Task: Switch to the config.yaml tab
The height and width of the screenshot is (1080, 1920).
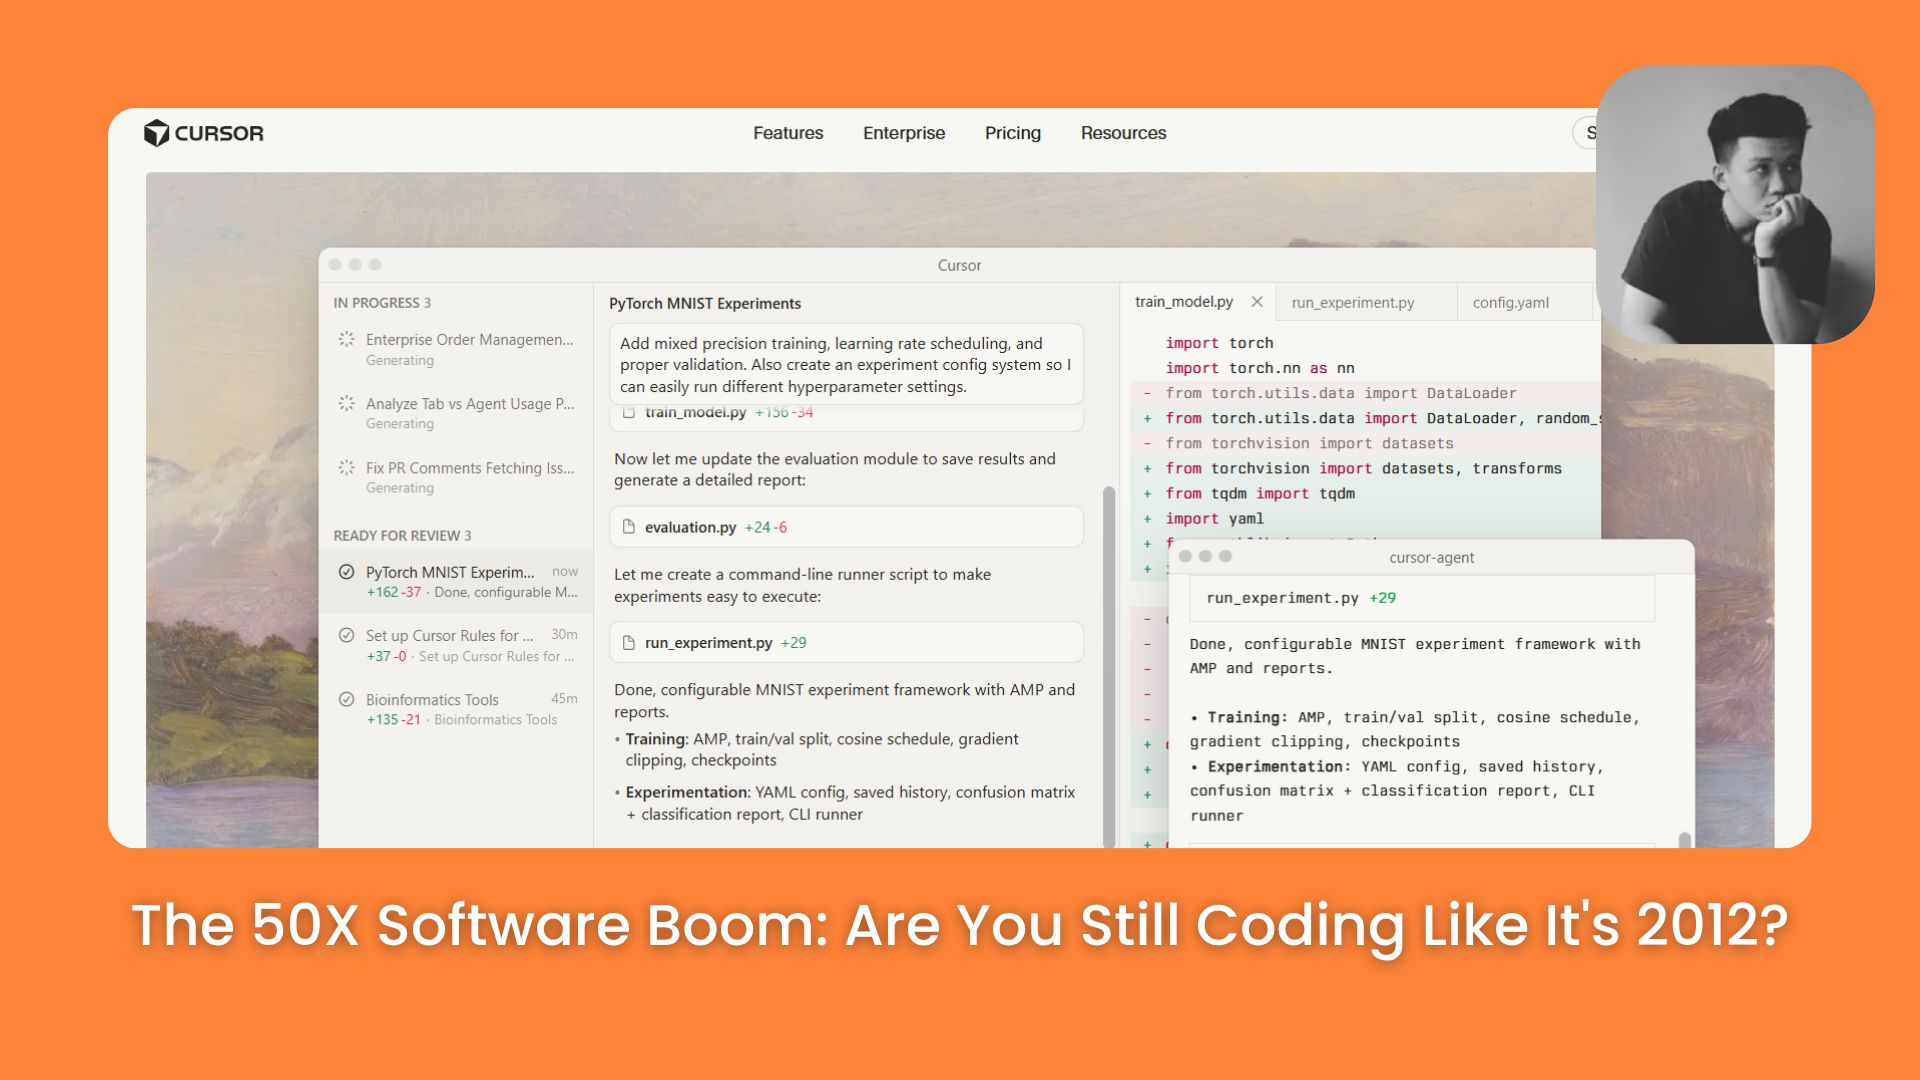Action: pos(1510,303)
